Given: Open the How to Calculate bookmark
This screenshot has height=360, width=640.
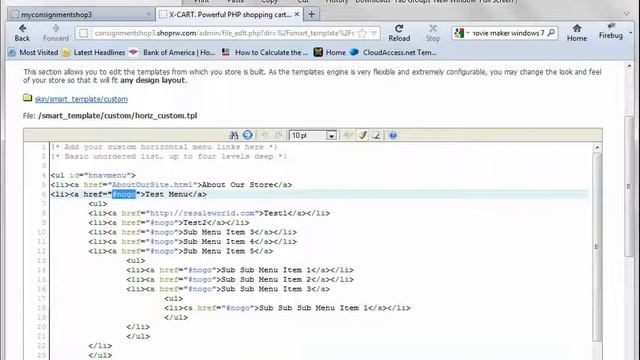Looking at the screenshot, I should pyautogui.click(x=264, y=52).
